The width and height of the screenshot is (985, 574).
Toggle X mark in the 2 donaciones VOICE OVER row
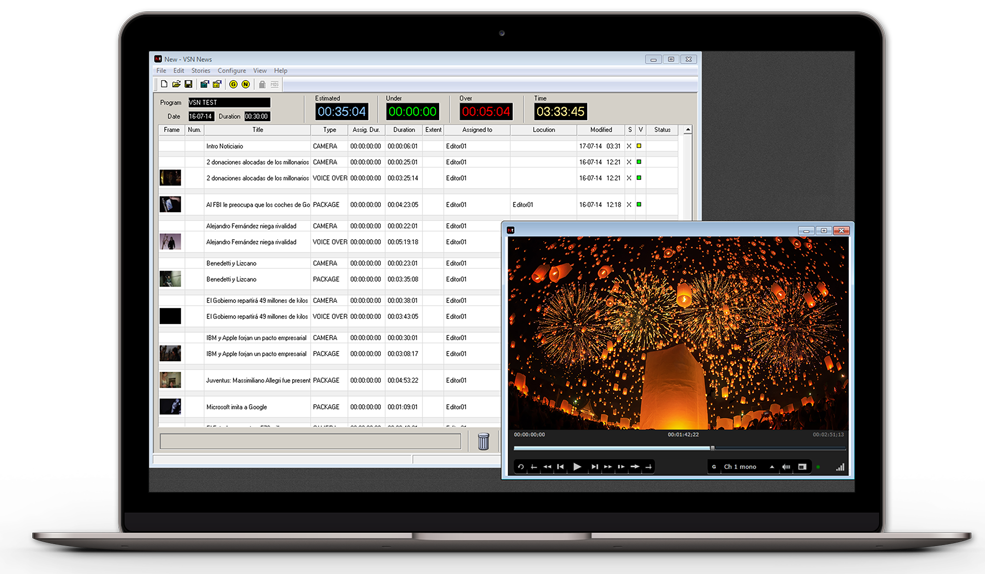pos(629,178)
